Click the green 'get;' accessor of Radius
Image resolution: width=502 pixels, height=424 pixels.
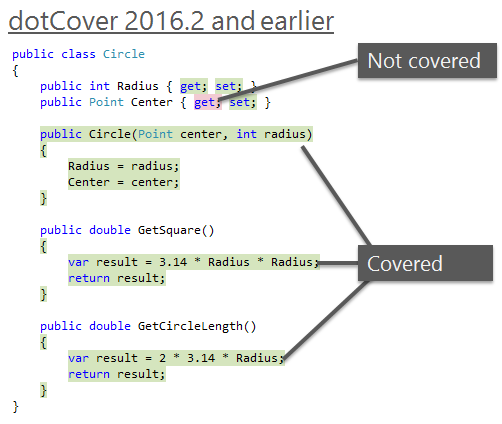click(x=194, y=86)
